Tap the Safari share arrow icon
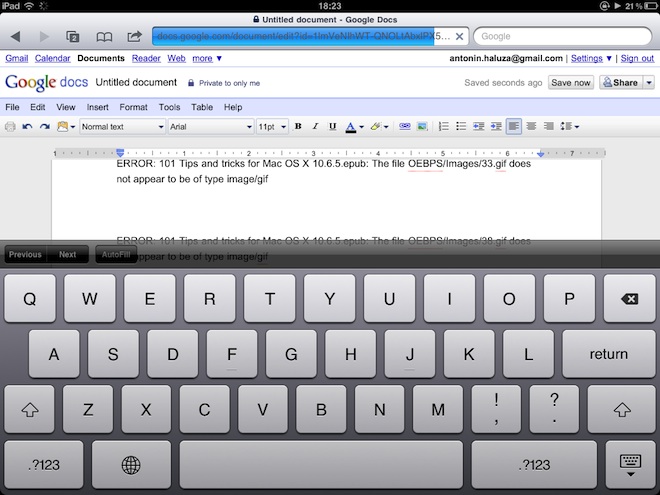This screenshot has width=660, height=495. pyautogui.click(x=134, y=37)
